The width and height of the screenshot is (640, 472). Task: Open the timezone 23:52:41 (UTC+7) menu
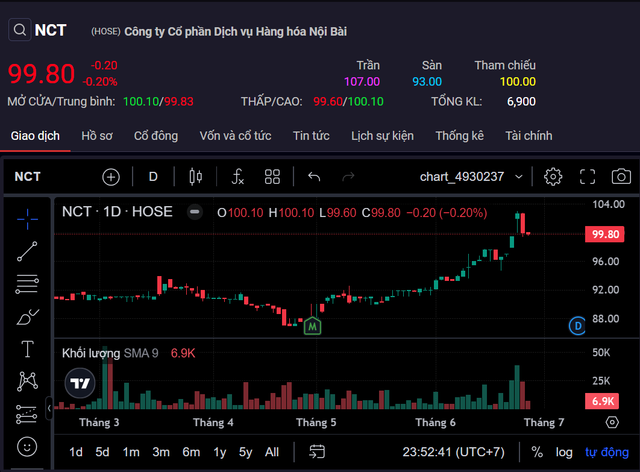pyautogui.click(x=453, y=452)
